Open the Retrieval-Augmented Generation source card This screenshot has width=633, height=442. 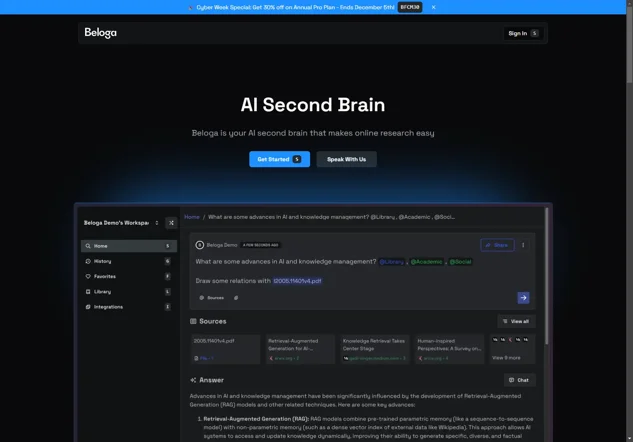click(300, 349)
